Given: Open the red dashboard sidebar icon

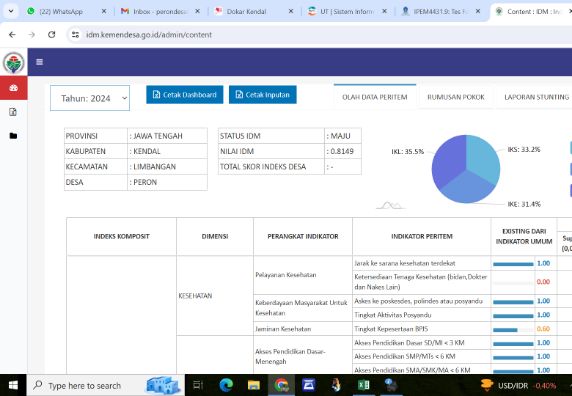Looking at the screenshot, I should 13,88.
